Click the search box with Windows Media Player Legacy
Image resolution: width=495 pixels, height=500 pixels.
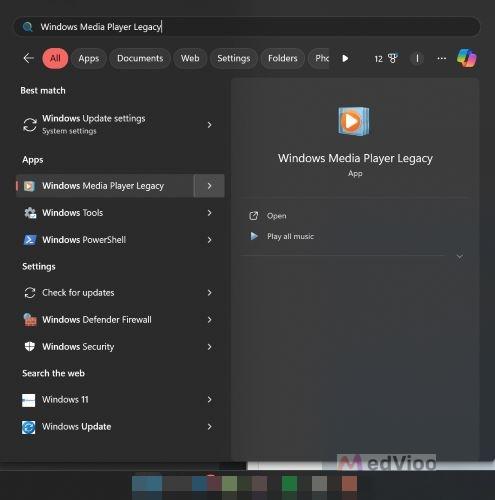pos(247,27)
